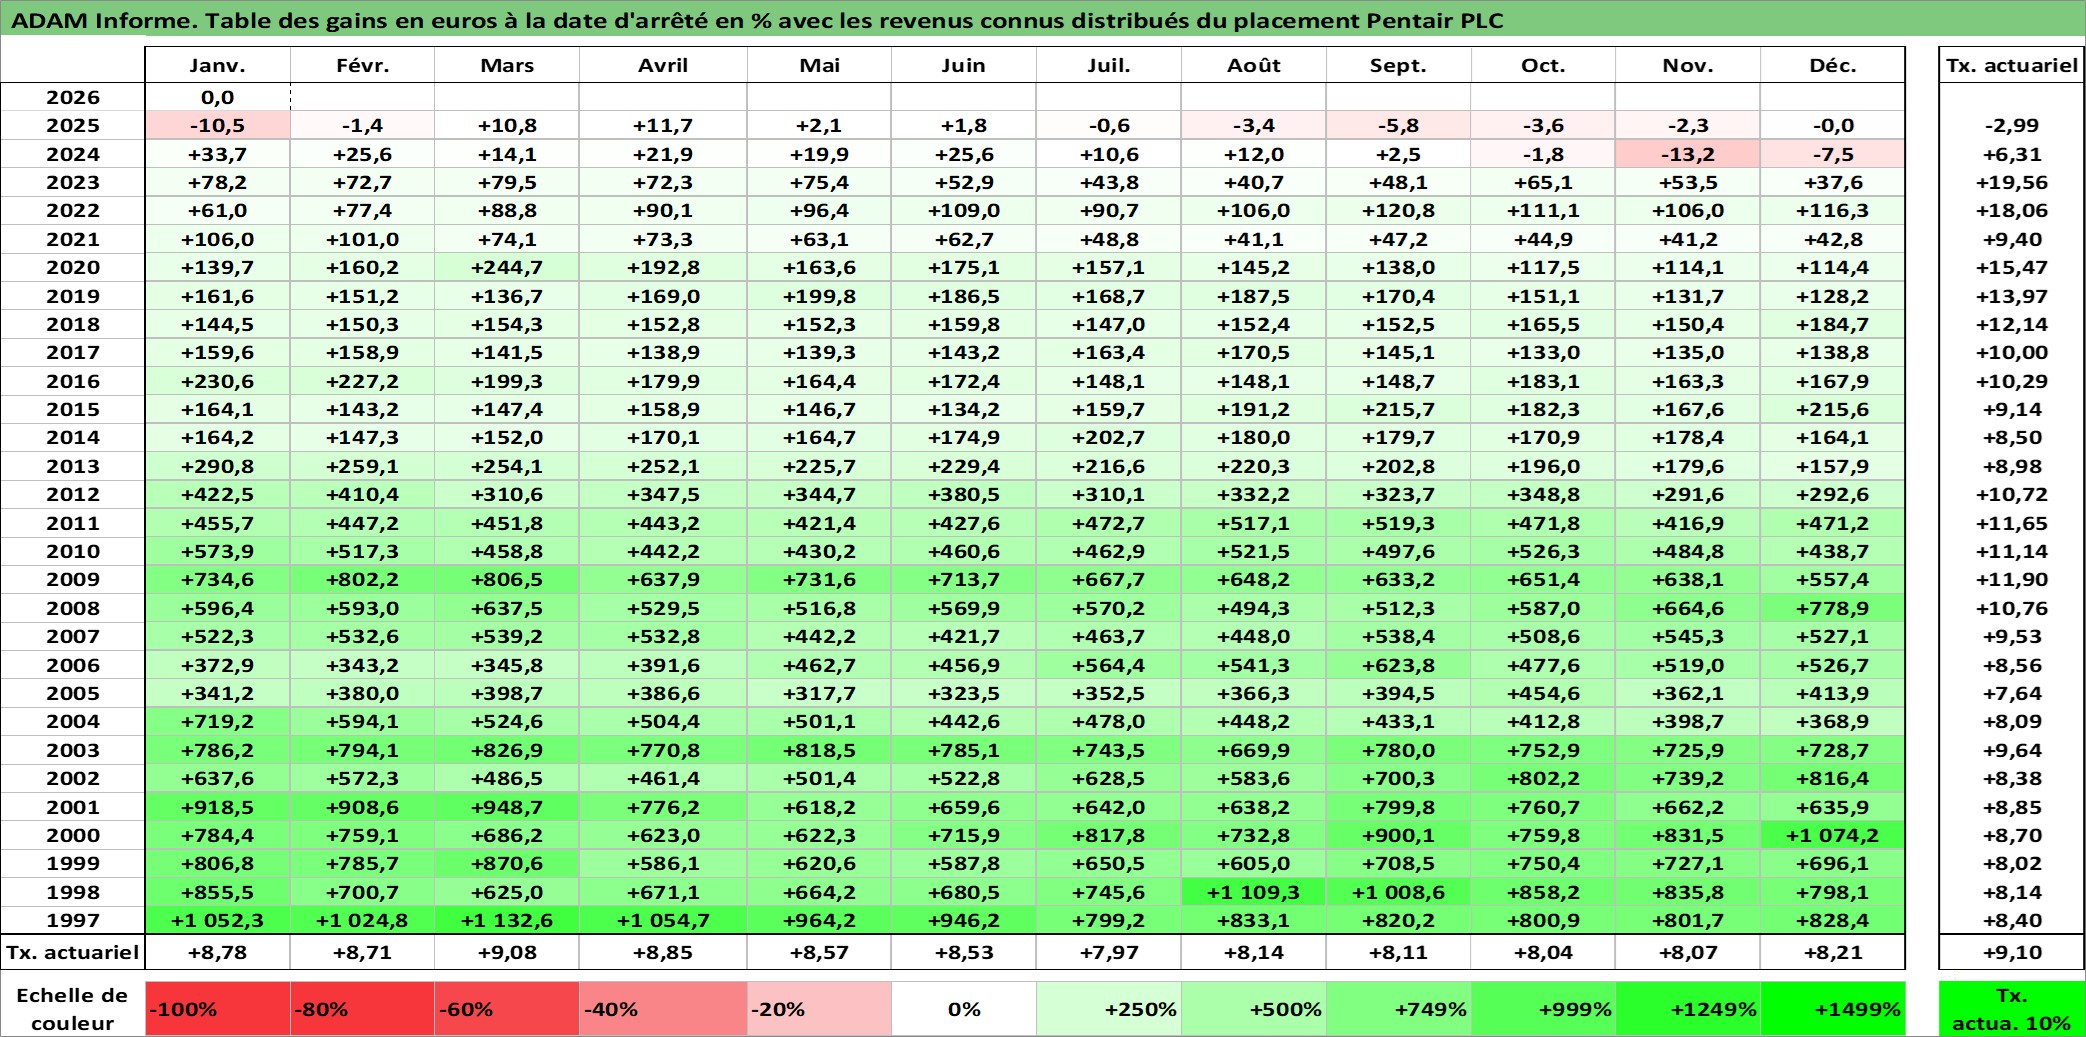This screenshot has height=1037, width=2086.
Task: Click the -60% color scale swatch
Action: (x=507, y=1009)
